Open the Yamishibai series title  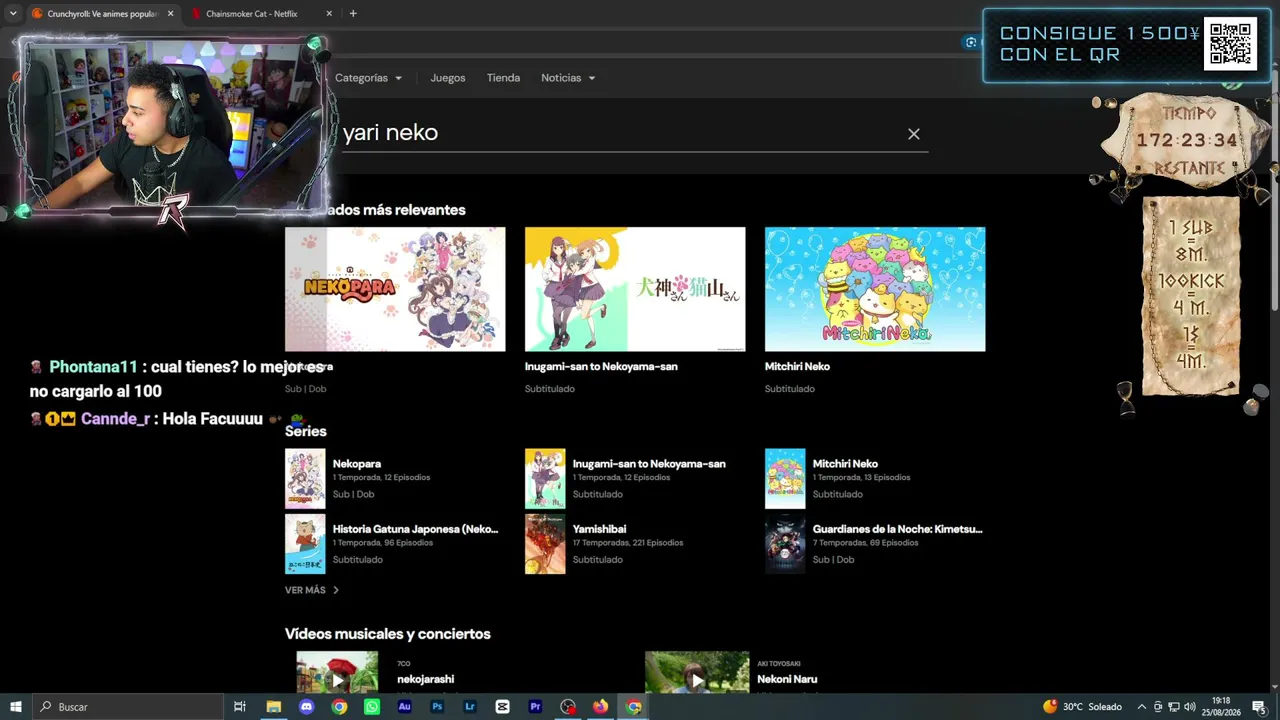(x=600, y=529)
